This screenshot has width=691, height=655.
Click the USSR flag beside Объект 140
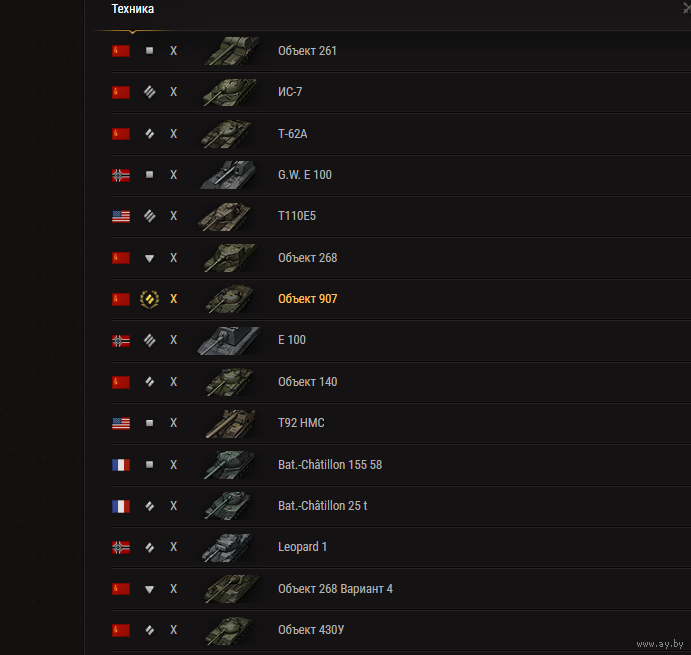pyautogui.click(x=121, y=382)
